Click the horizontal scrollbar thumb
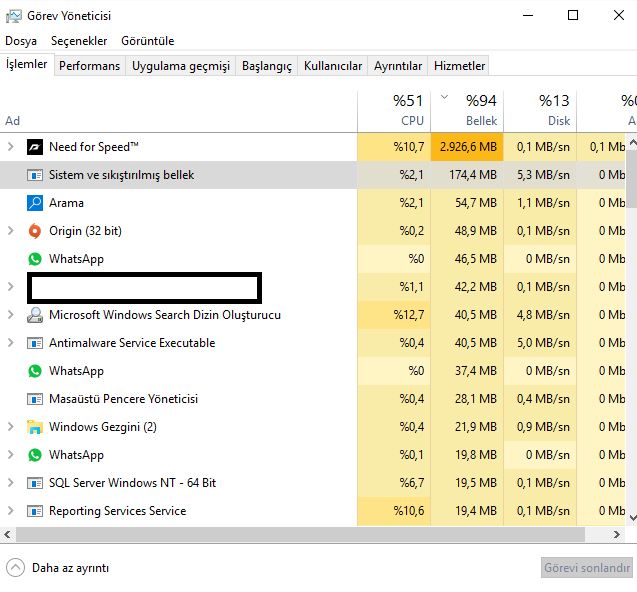This screenshot has width=637, height=592. pos(300,534)
